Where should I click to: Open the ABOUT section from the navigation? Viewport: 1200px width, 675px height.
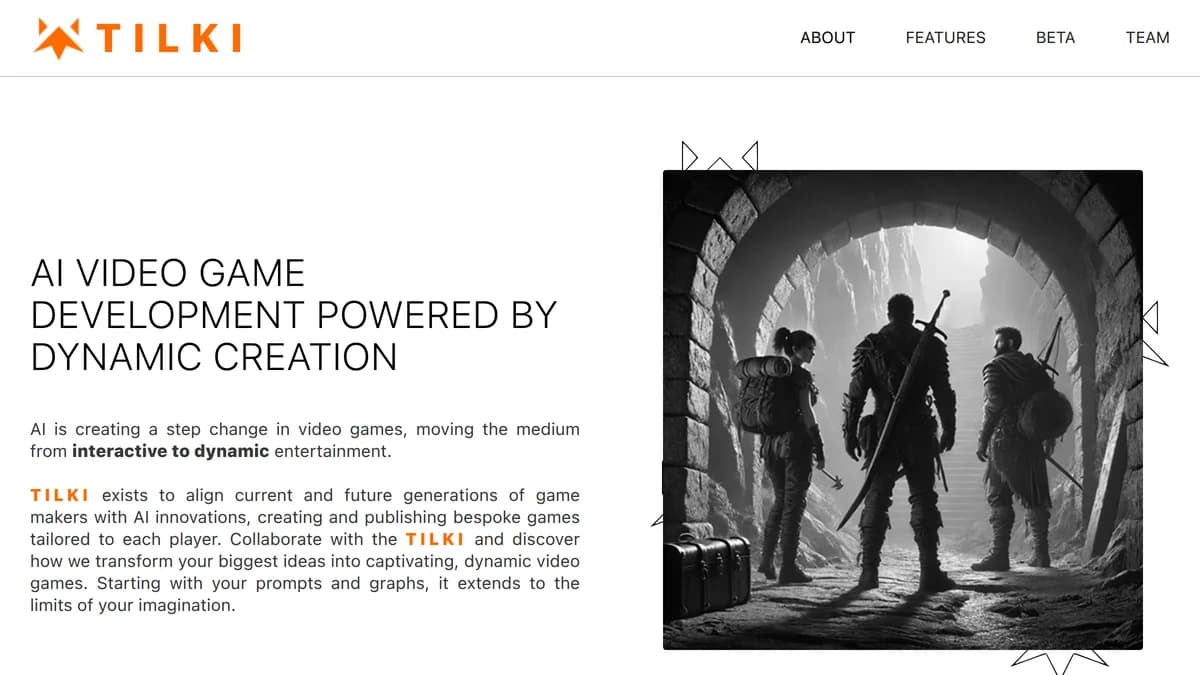click(827, 37)
